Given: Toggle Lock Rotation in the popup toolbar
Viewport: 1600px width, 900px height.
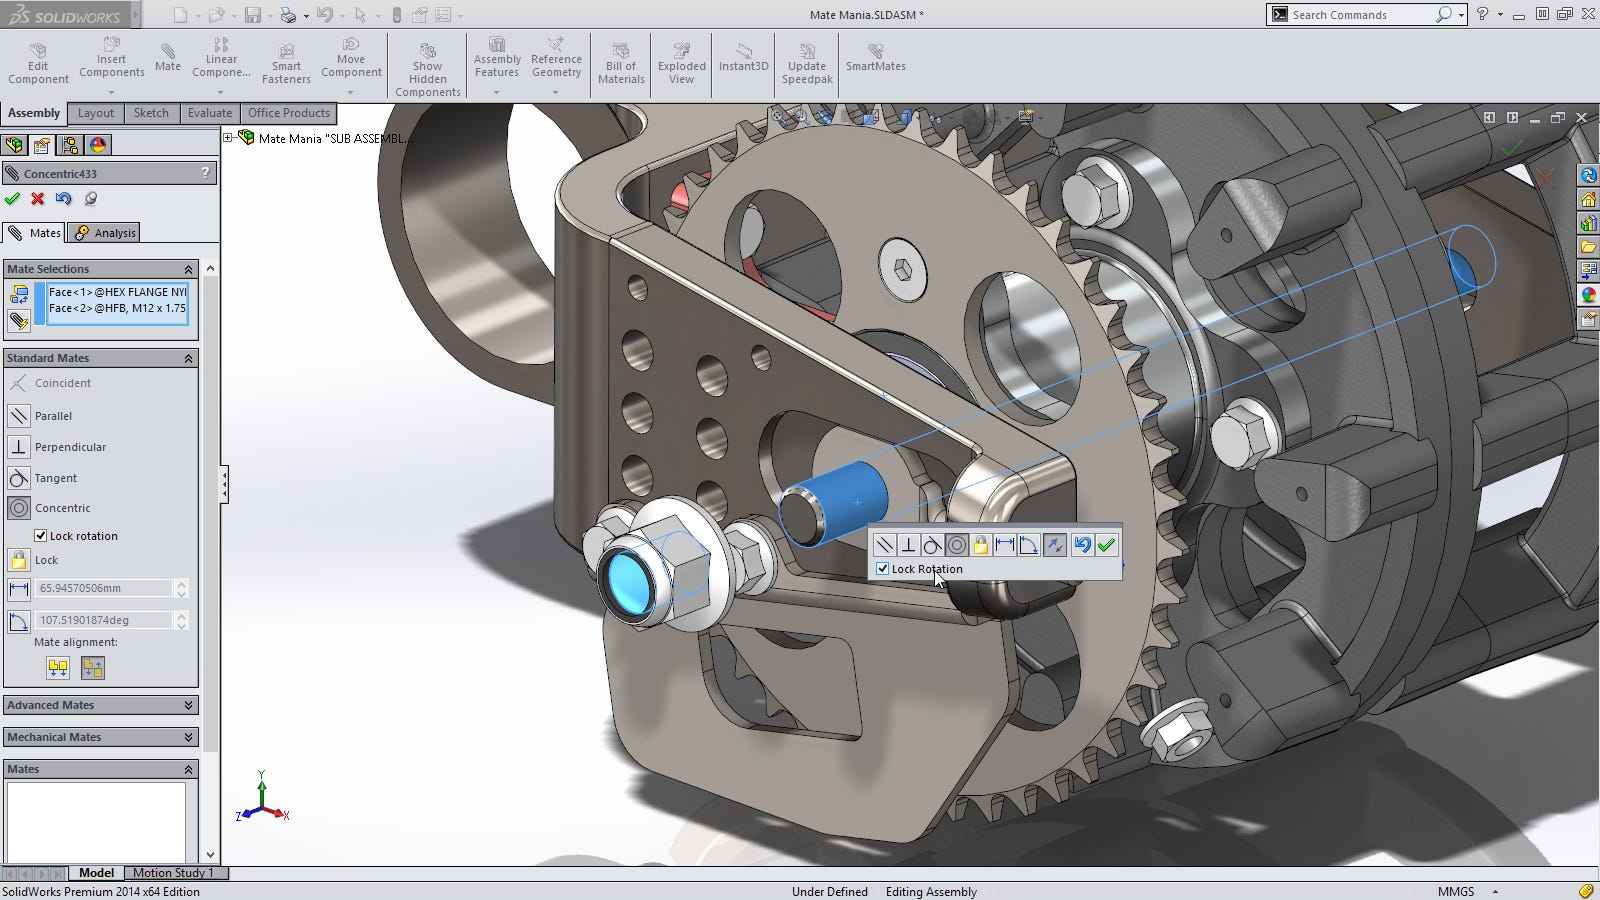Looking at the screenshot, I should coord(883,568).
